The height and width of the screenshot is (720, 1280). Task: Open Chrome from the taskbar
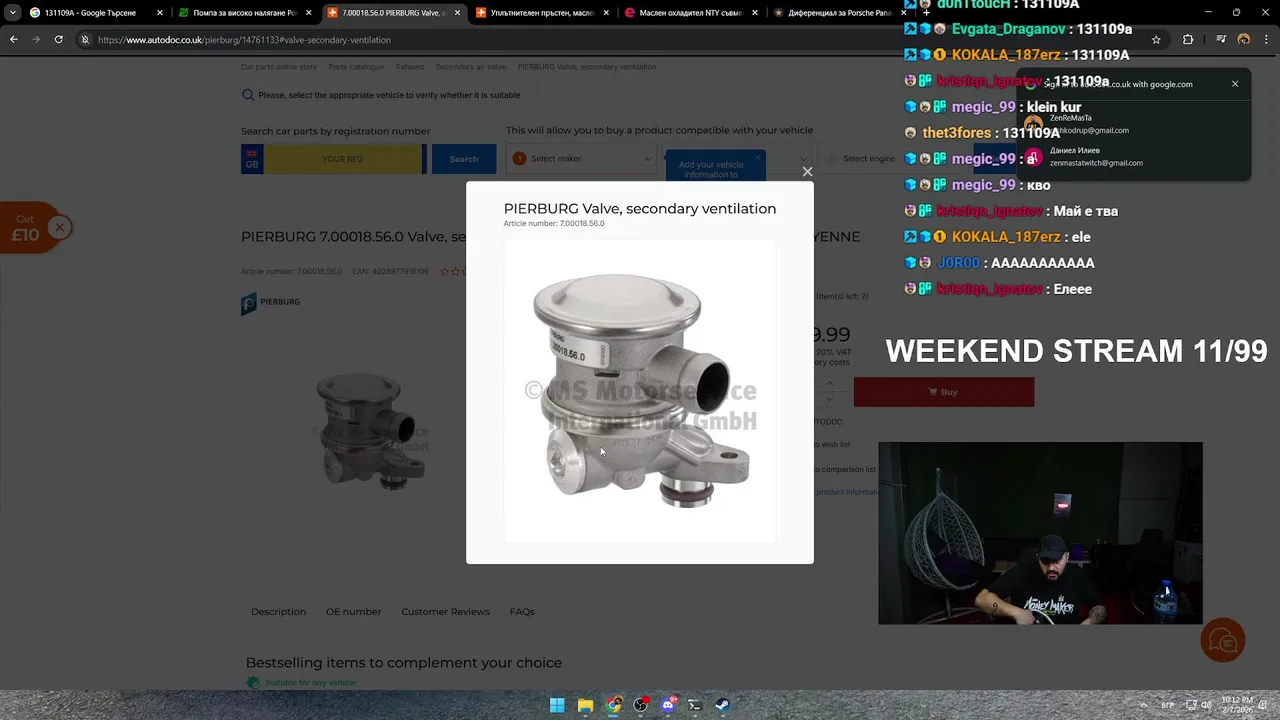pos(613,705)
